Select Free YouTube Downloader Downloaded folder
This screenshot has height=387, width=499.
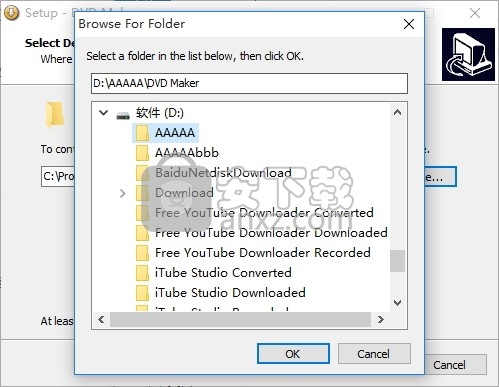tap(271, 233)
